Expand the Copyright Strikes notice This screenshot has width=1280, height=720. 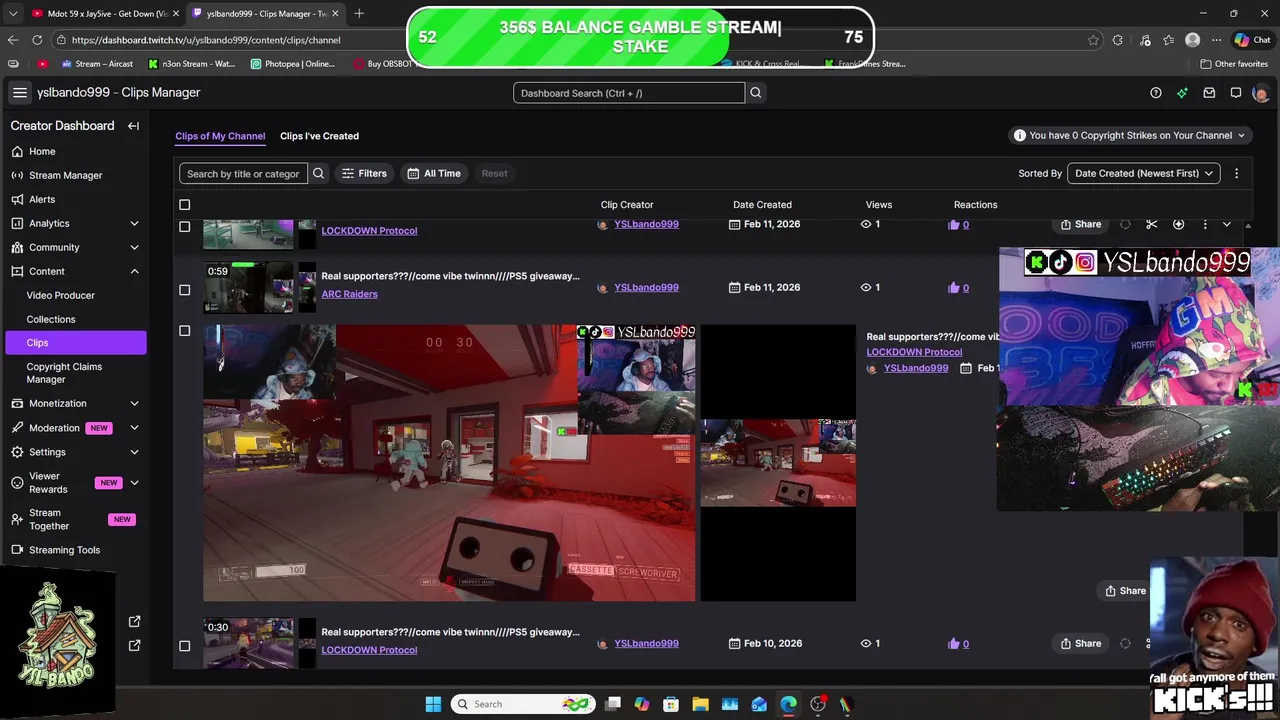click(x=1131, y=135)
